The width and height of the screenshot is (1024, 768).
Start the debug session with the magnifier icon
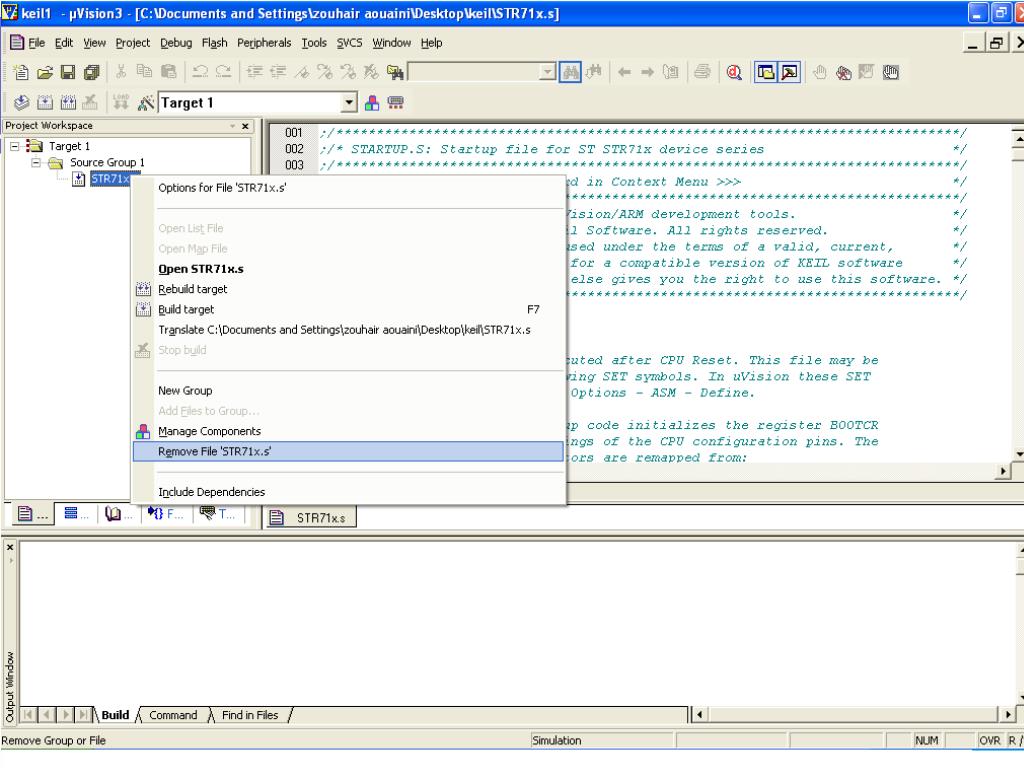(x=734, y=72)
